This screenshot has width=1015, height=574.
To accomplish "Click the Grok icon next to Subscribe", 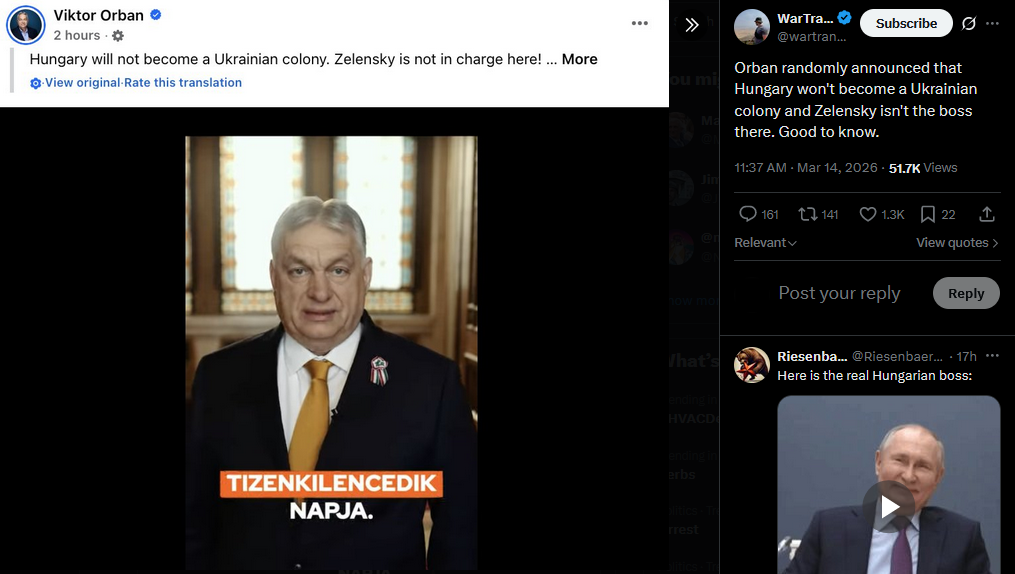I will click(x=968, y=23).
